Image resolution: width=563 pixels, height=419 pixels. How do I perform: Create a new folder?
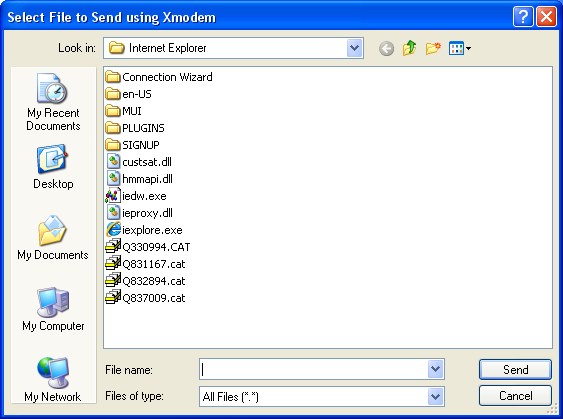pos(433,48)
